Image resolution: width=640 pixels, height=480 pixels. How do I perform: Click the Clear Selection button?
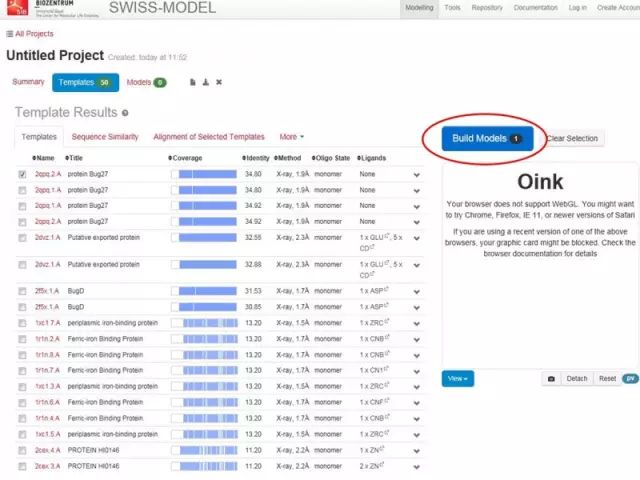(572, 139)
